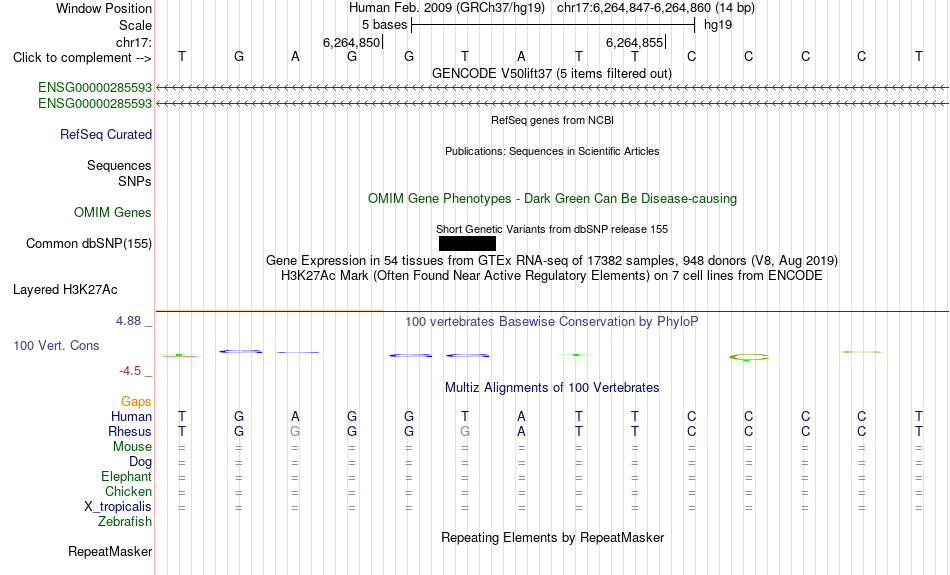The height and width of the screenshot is (575, 950).
Task: Click the olive conservation loop in PhyloP track
Action: [x=749, y=357]
